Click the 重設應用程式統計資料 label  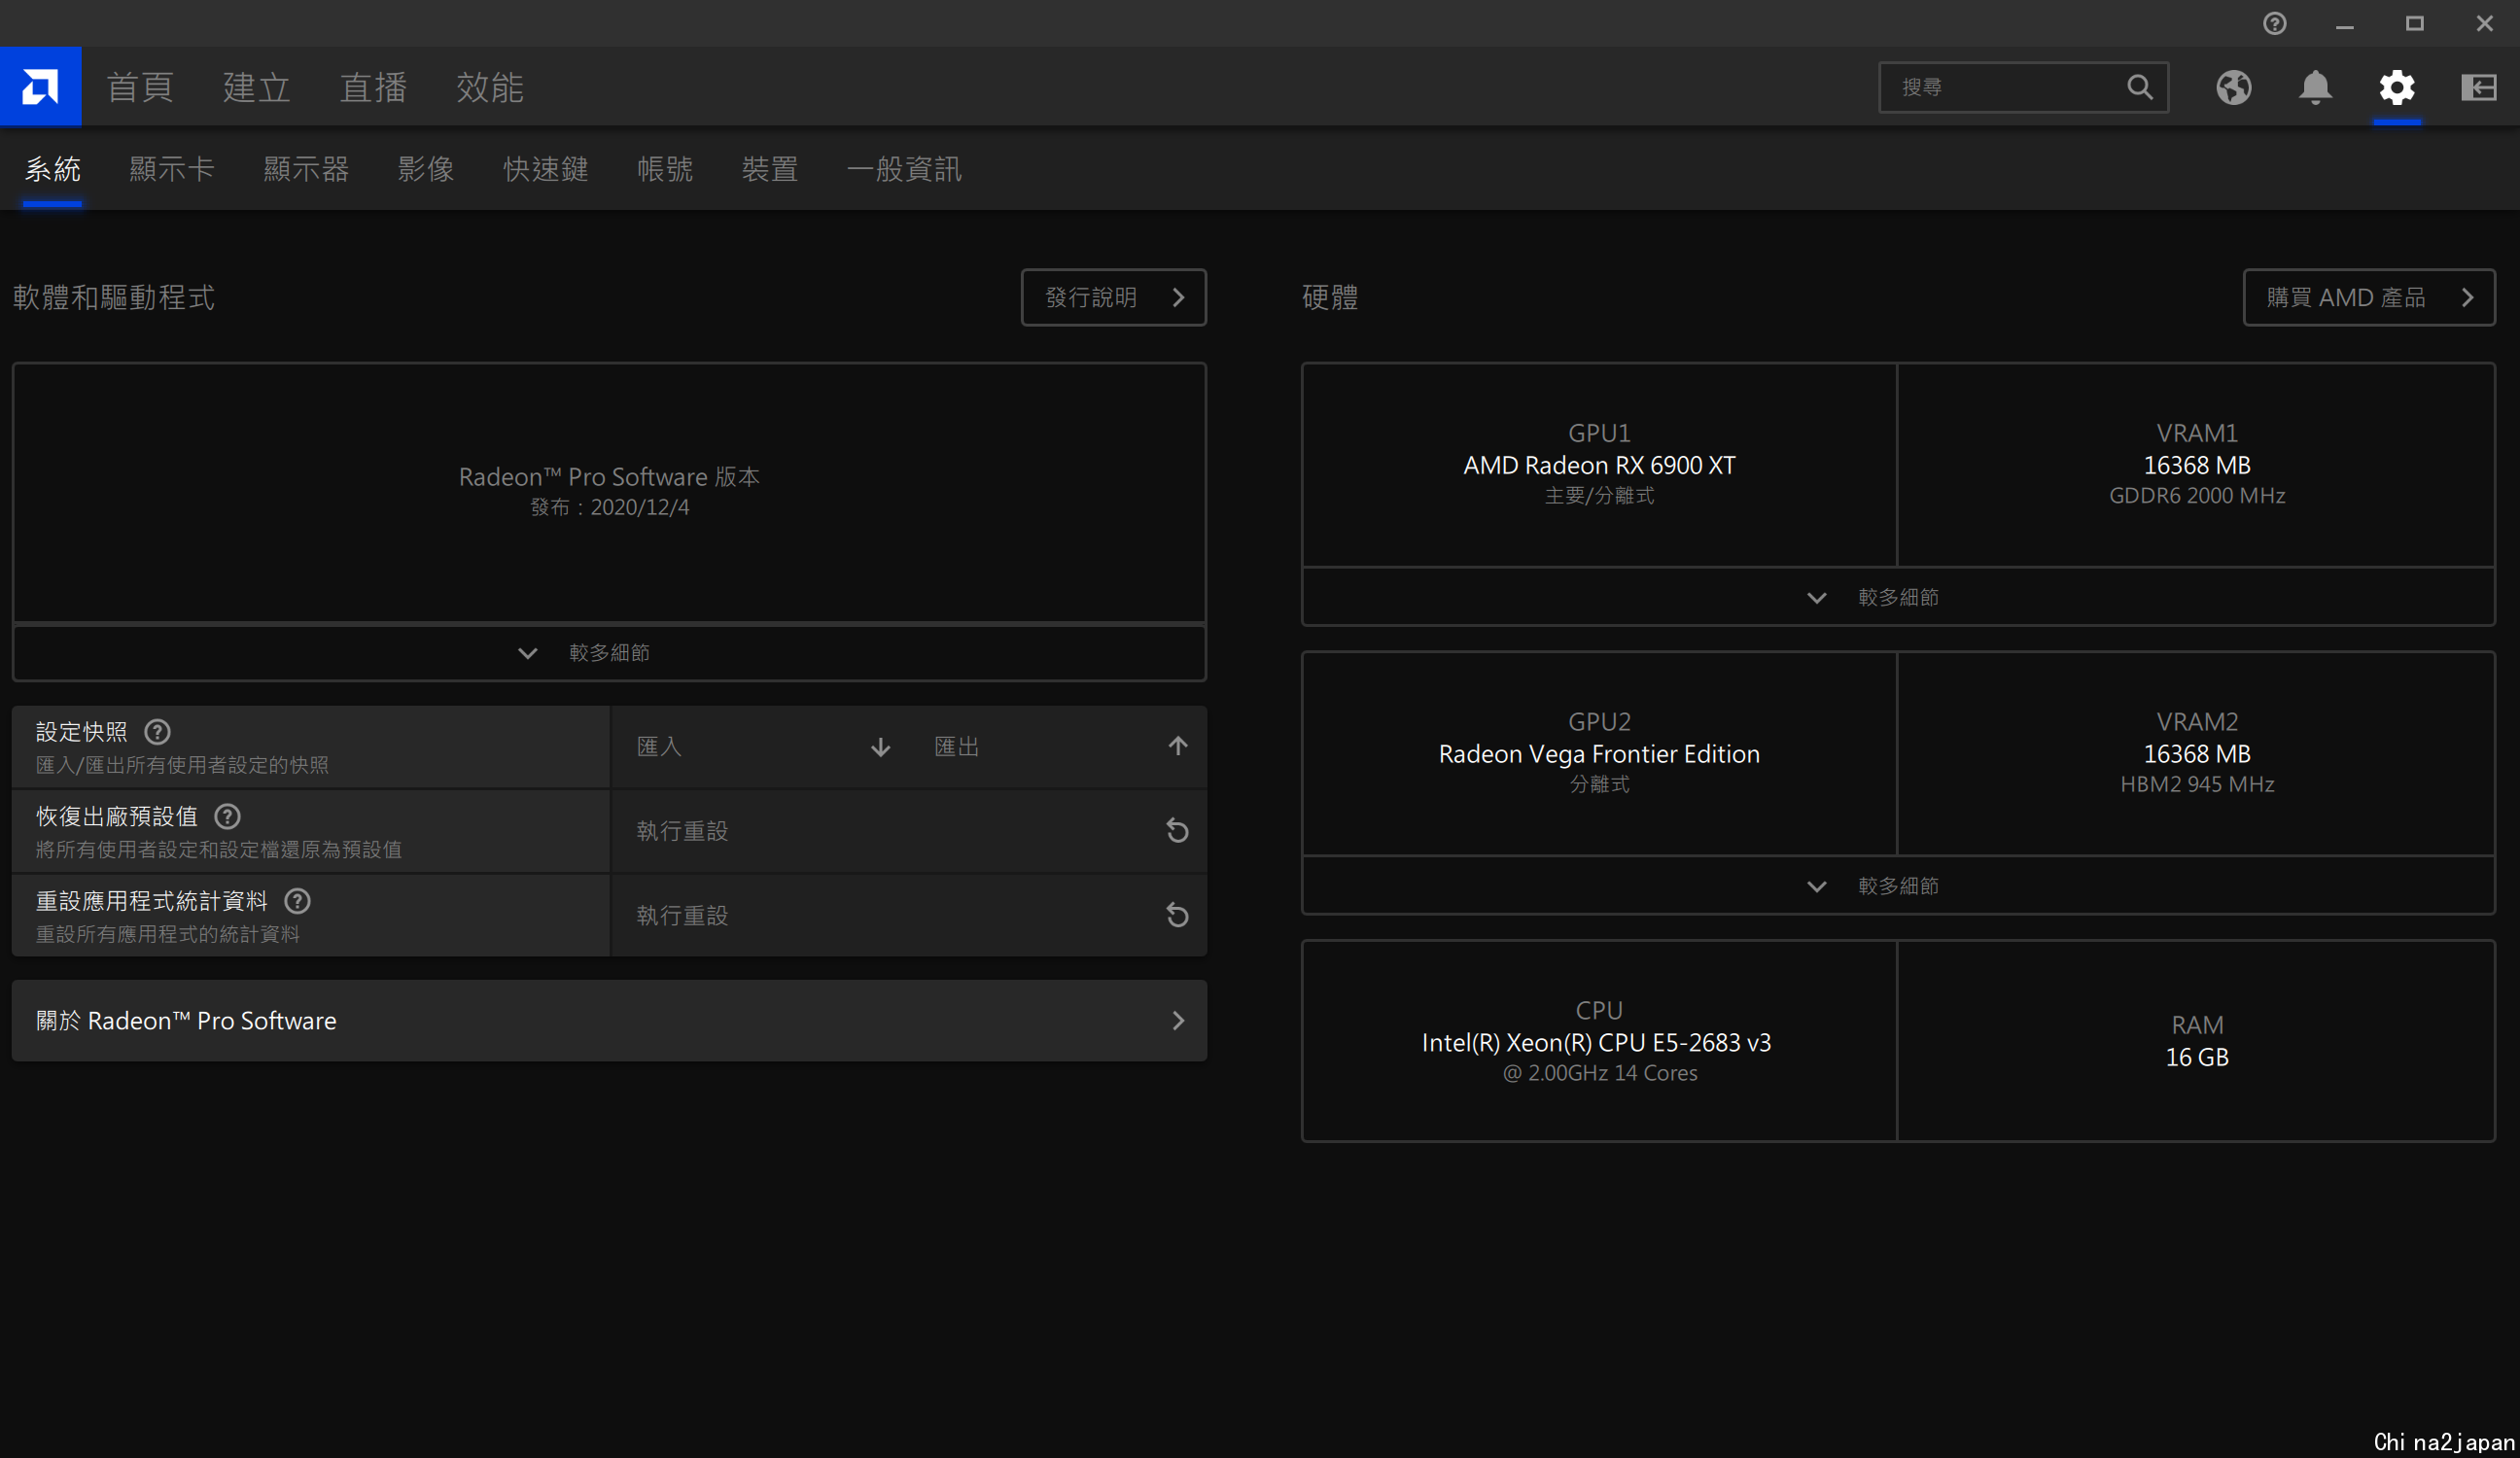tap(152, 901)
